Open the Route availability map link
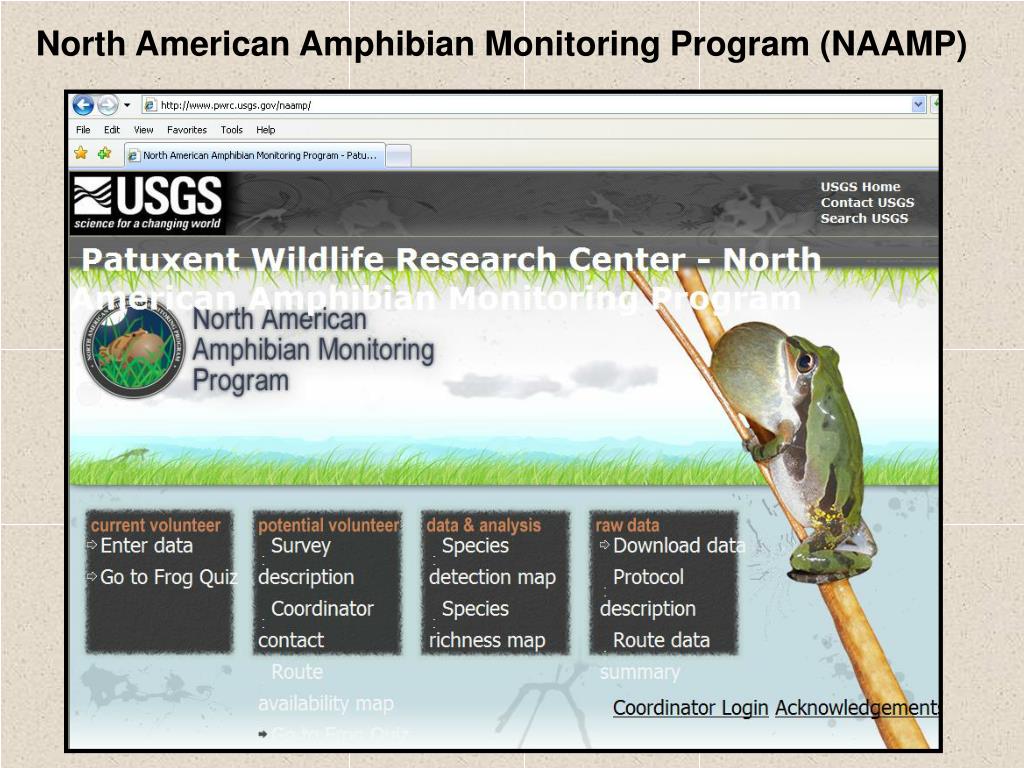1024x768 pixels. 326,688
